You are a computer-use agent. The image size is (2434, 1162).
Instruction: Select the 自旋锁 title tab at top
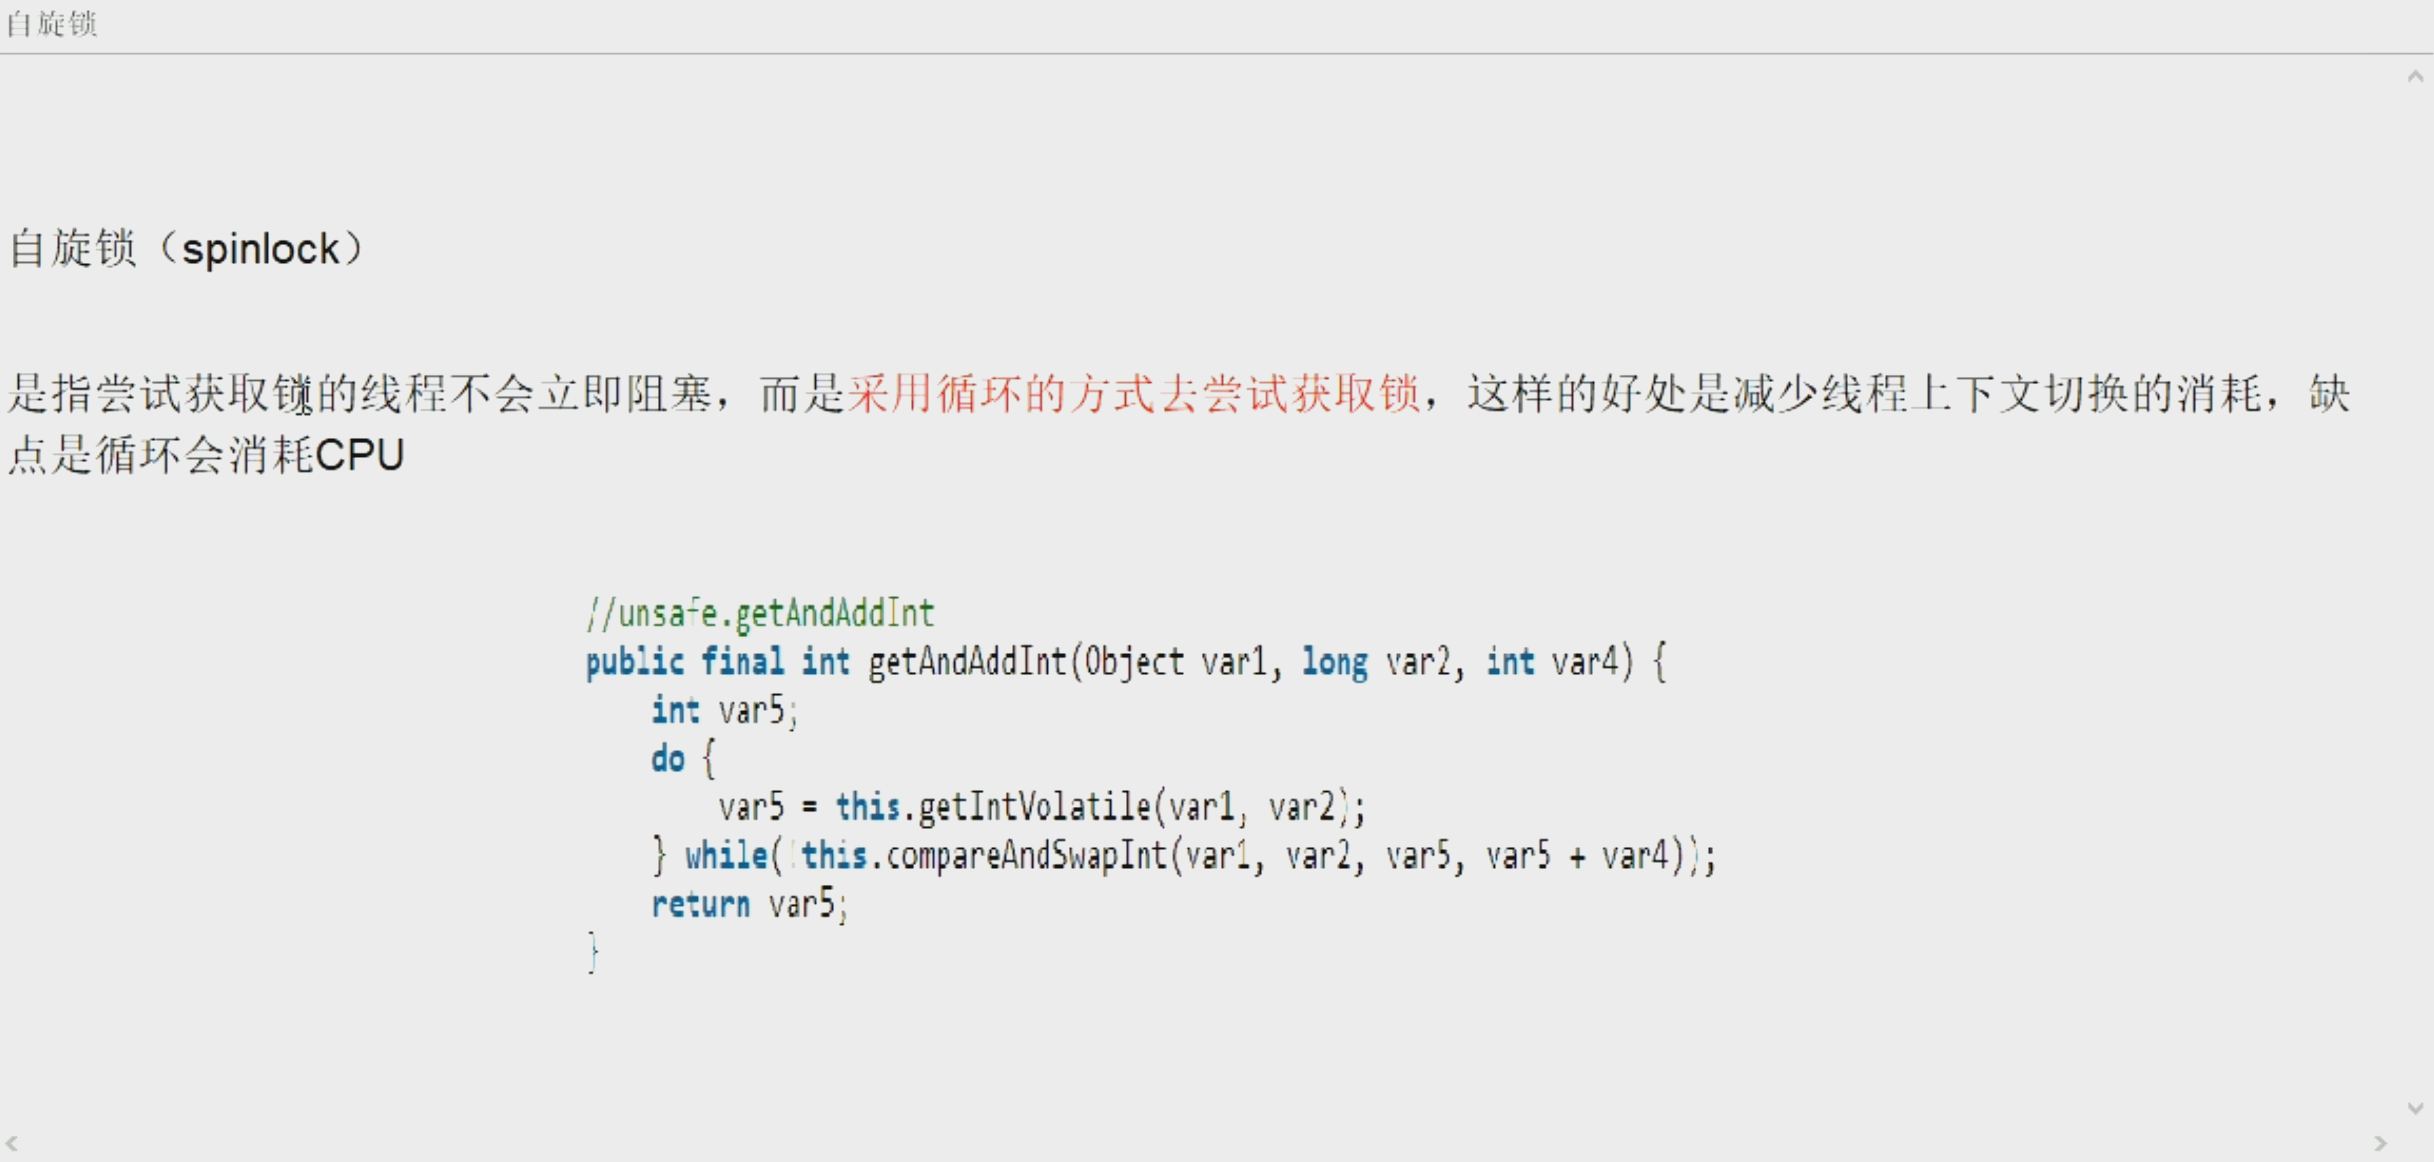pos(51,24)
